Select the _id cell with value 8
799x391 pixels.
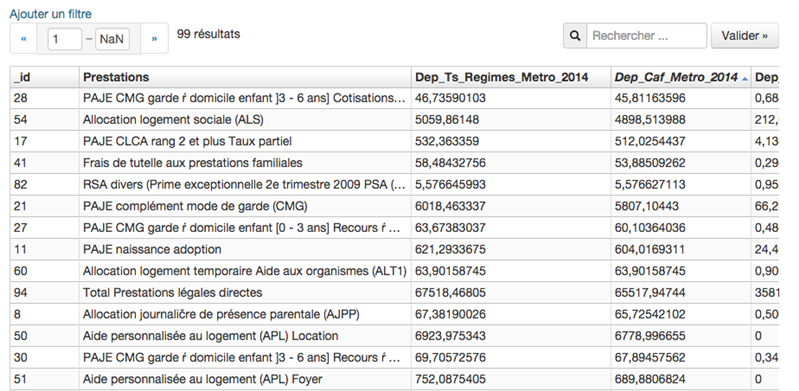pos(44,315)
